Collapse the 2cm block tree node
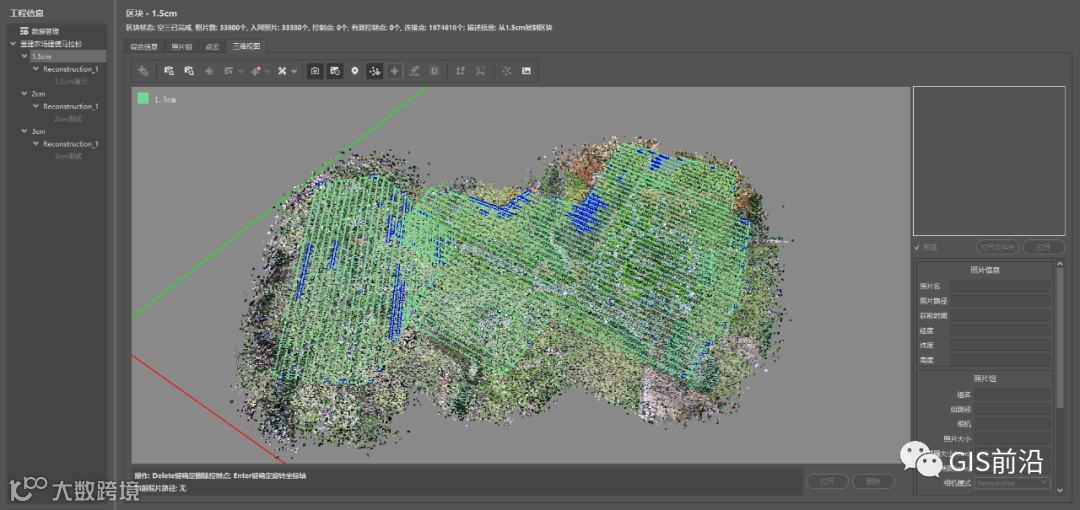The image size is (1080, 510). (x=24, y=94)
